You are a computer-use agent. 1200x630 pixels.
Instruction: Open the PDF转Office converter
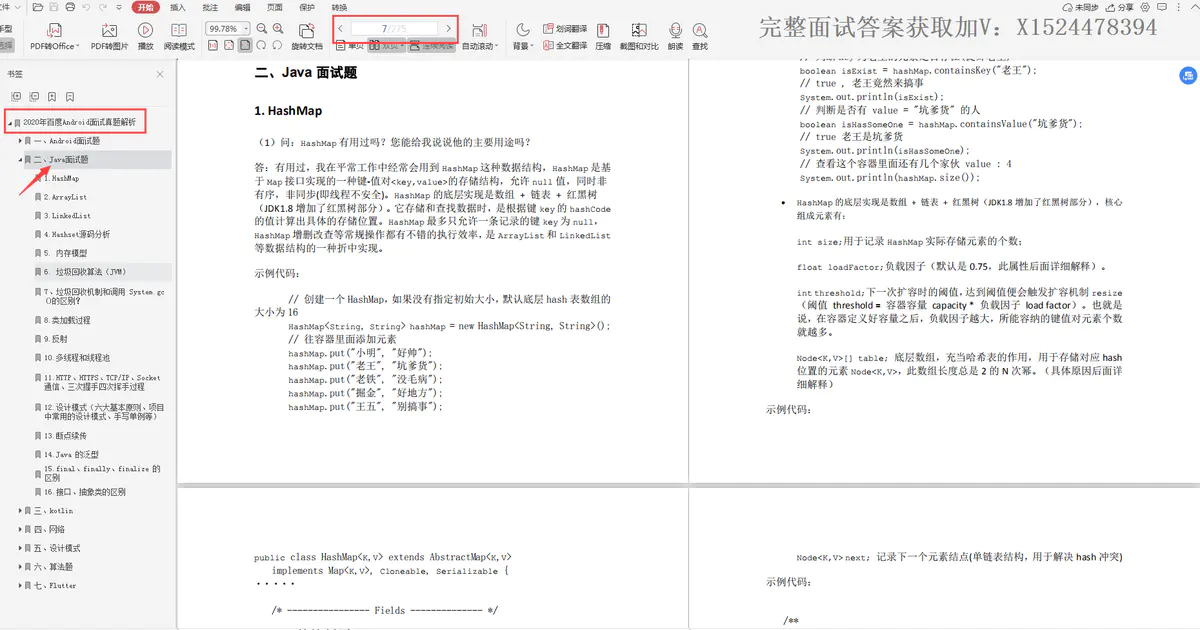[54, 37]
